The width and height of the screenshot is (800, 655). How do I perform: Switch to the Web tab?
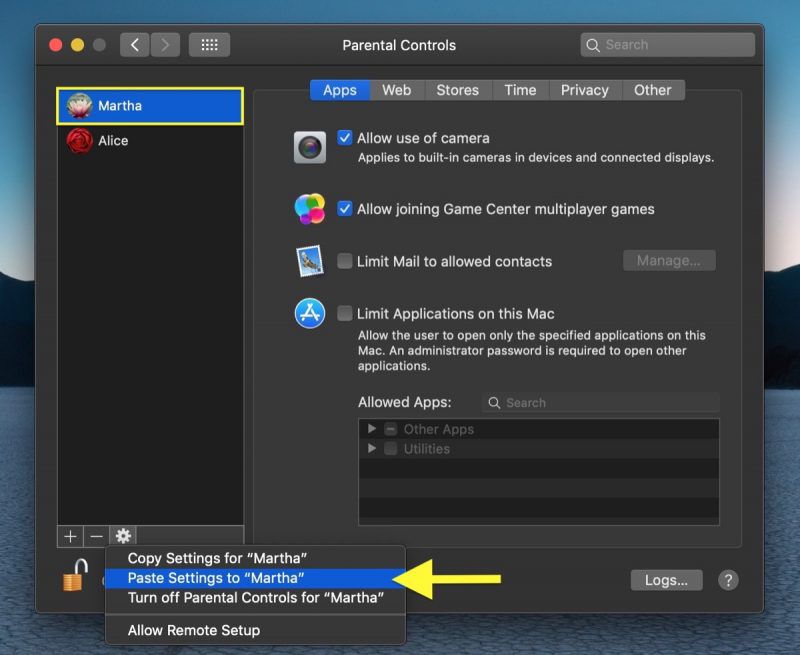(x=396, y=90)
